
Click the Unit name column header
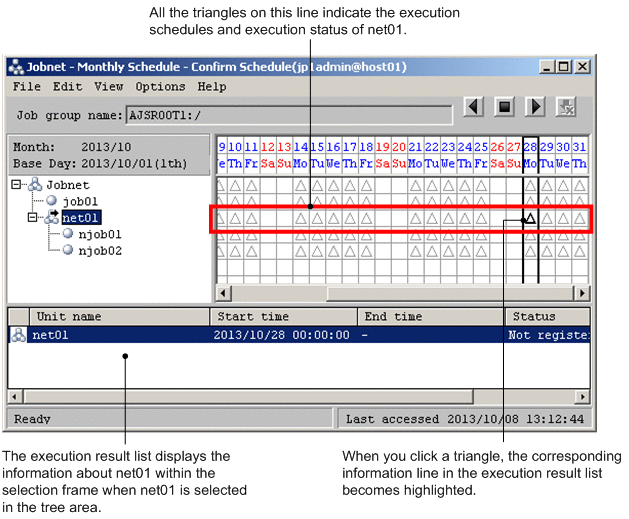click(68, 316)
